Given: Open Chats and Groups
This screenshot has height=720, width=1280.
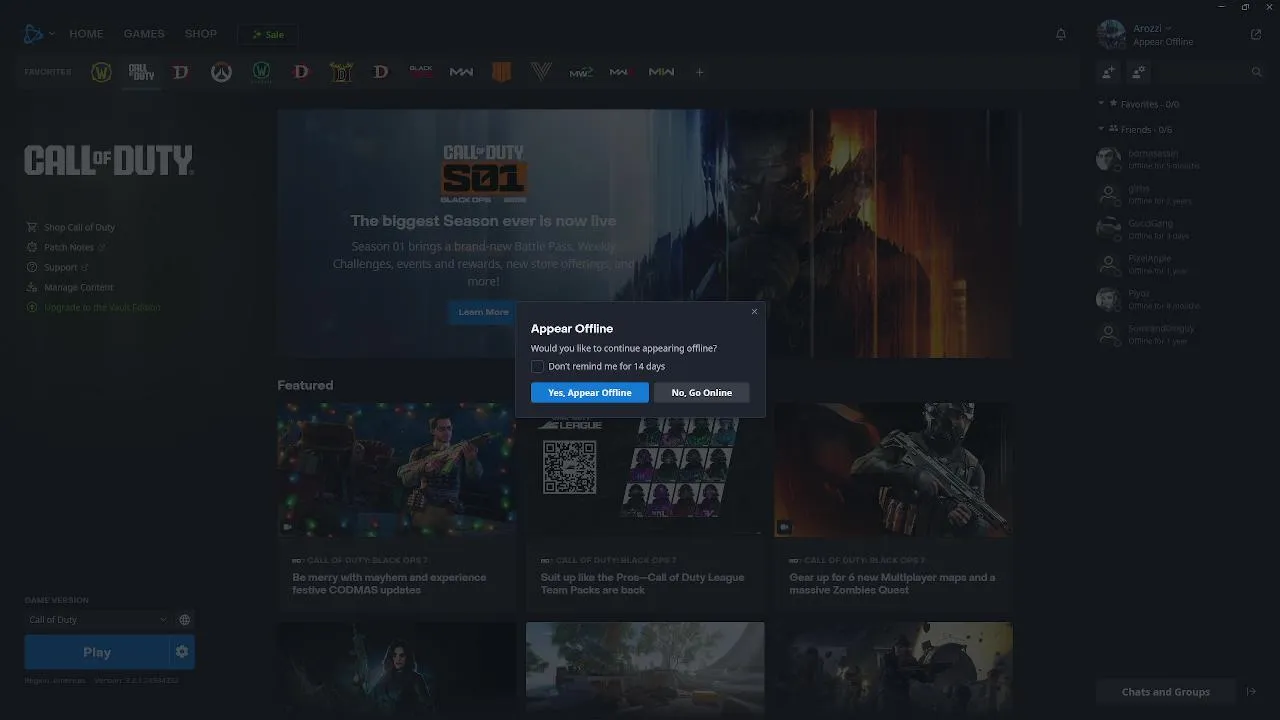Looking at the screenshot, I should click(x=1166, y=692).
